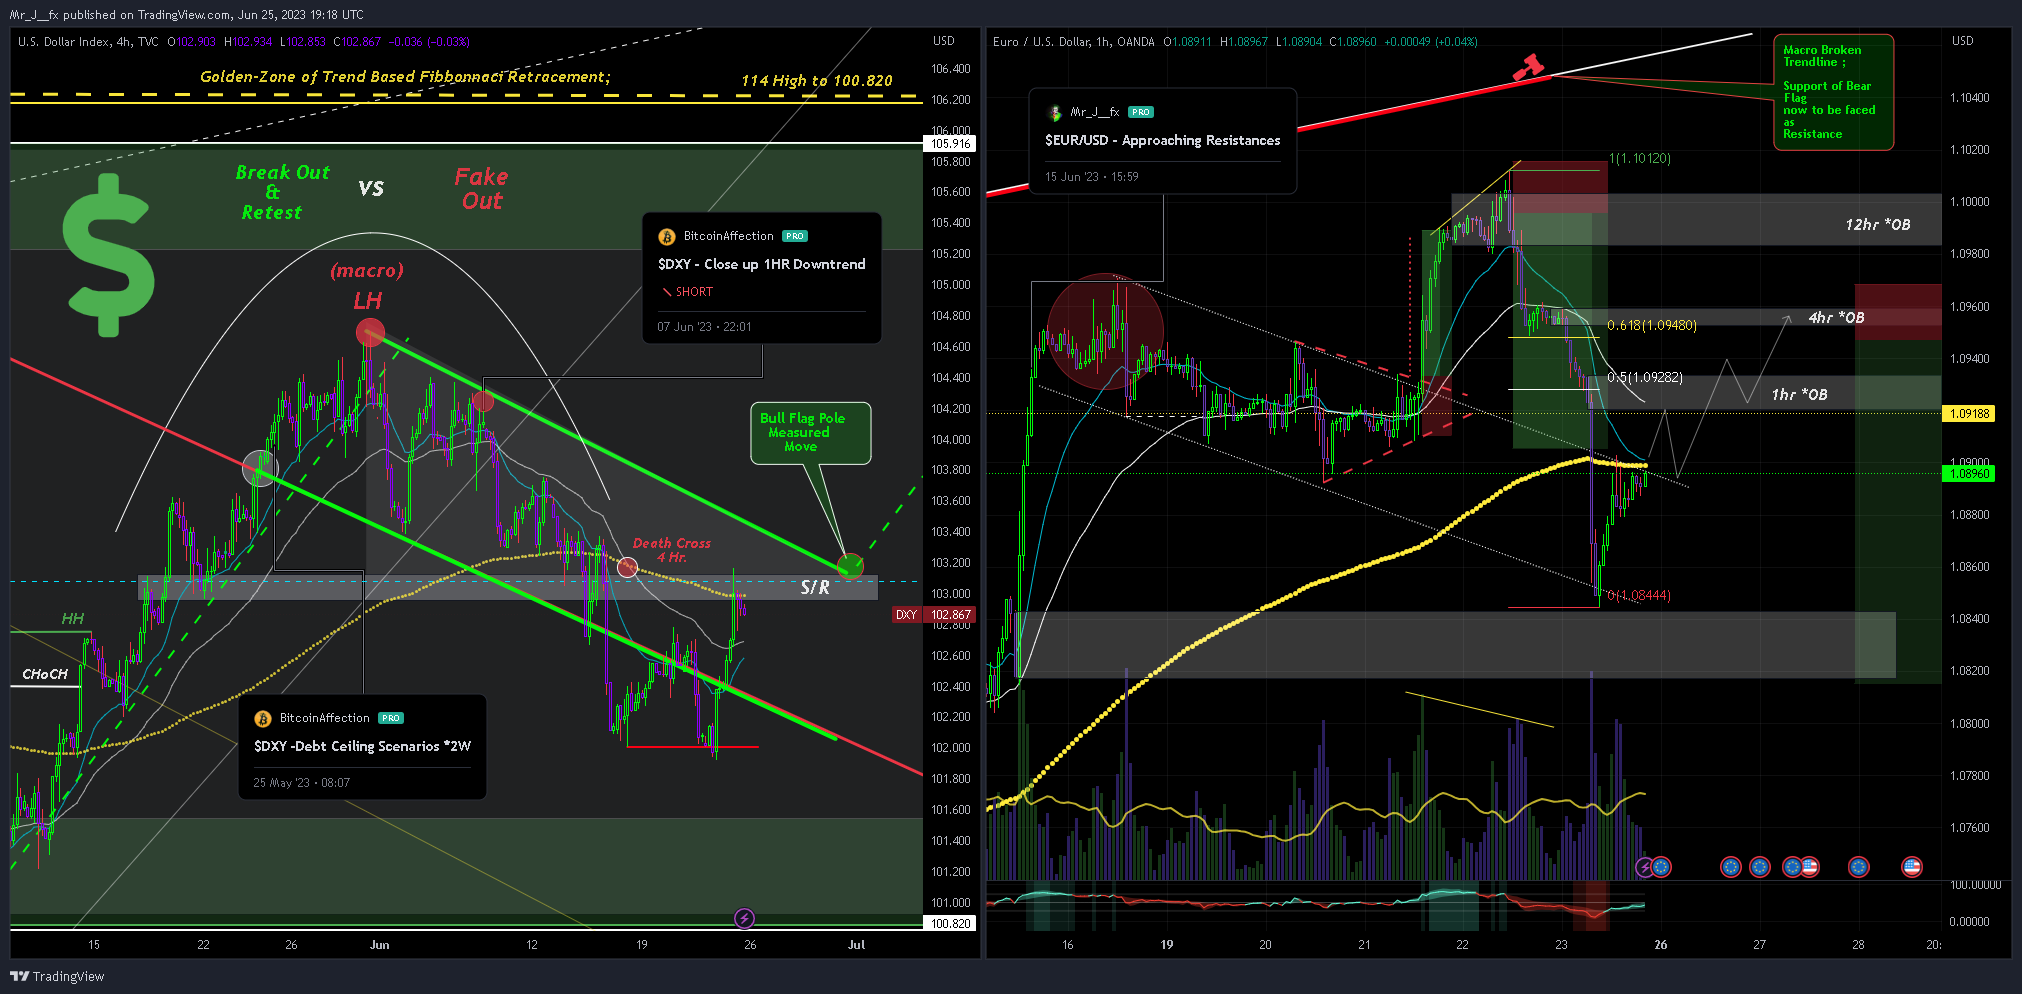Click the Mr_J_fx username on the idea card

[x=1095, y=112]
